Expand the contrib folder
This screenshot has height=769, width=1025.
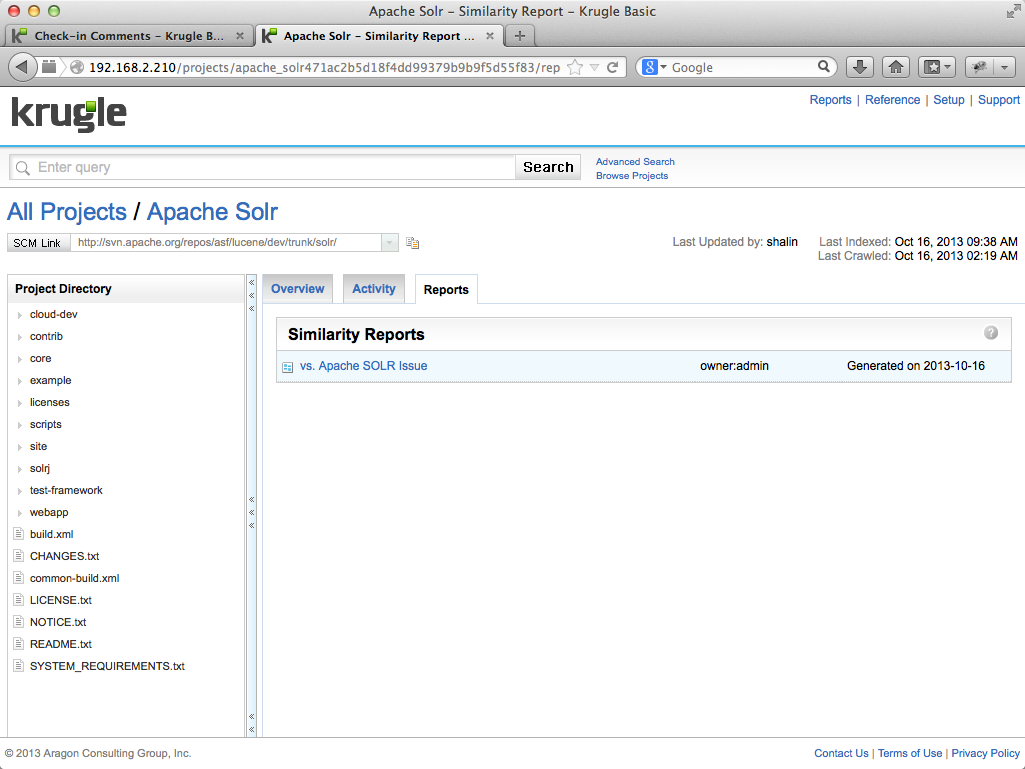20,337
